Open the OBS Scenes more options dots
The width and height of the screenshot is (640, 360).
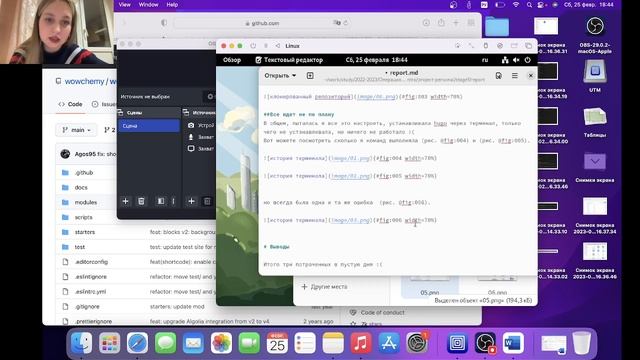[x=173, y=201]
